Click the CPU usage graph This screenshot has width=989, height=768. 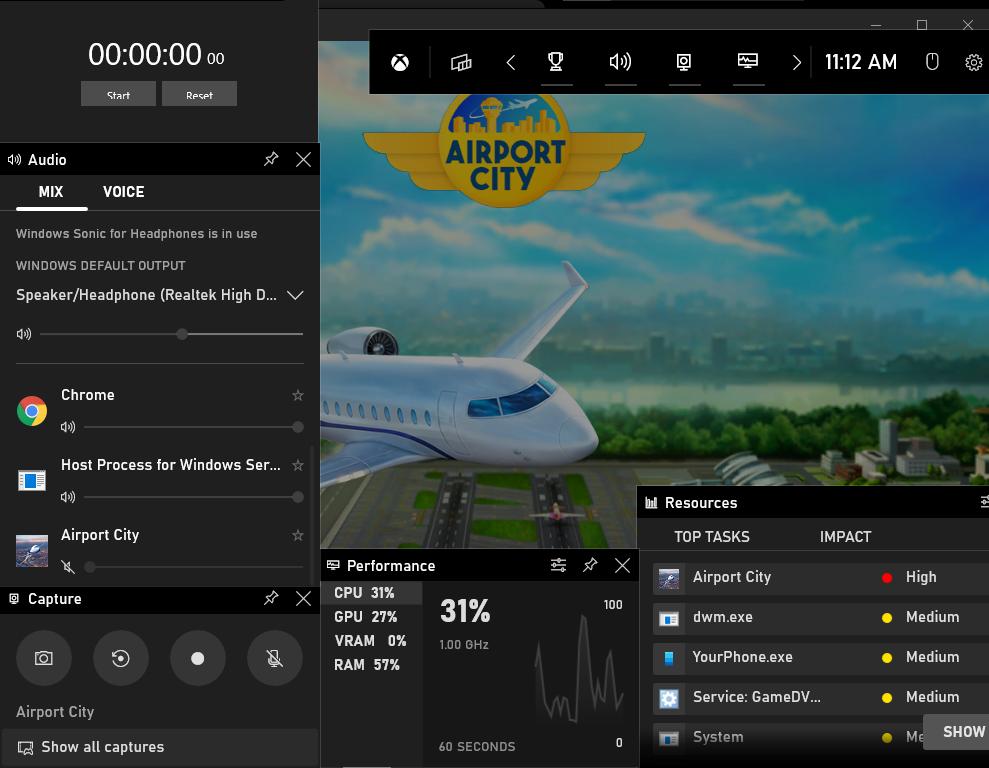point(579,670)
